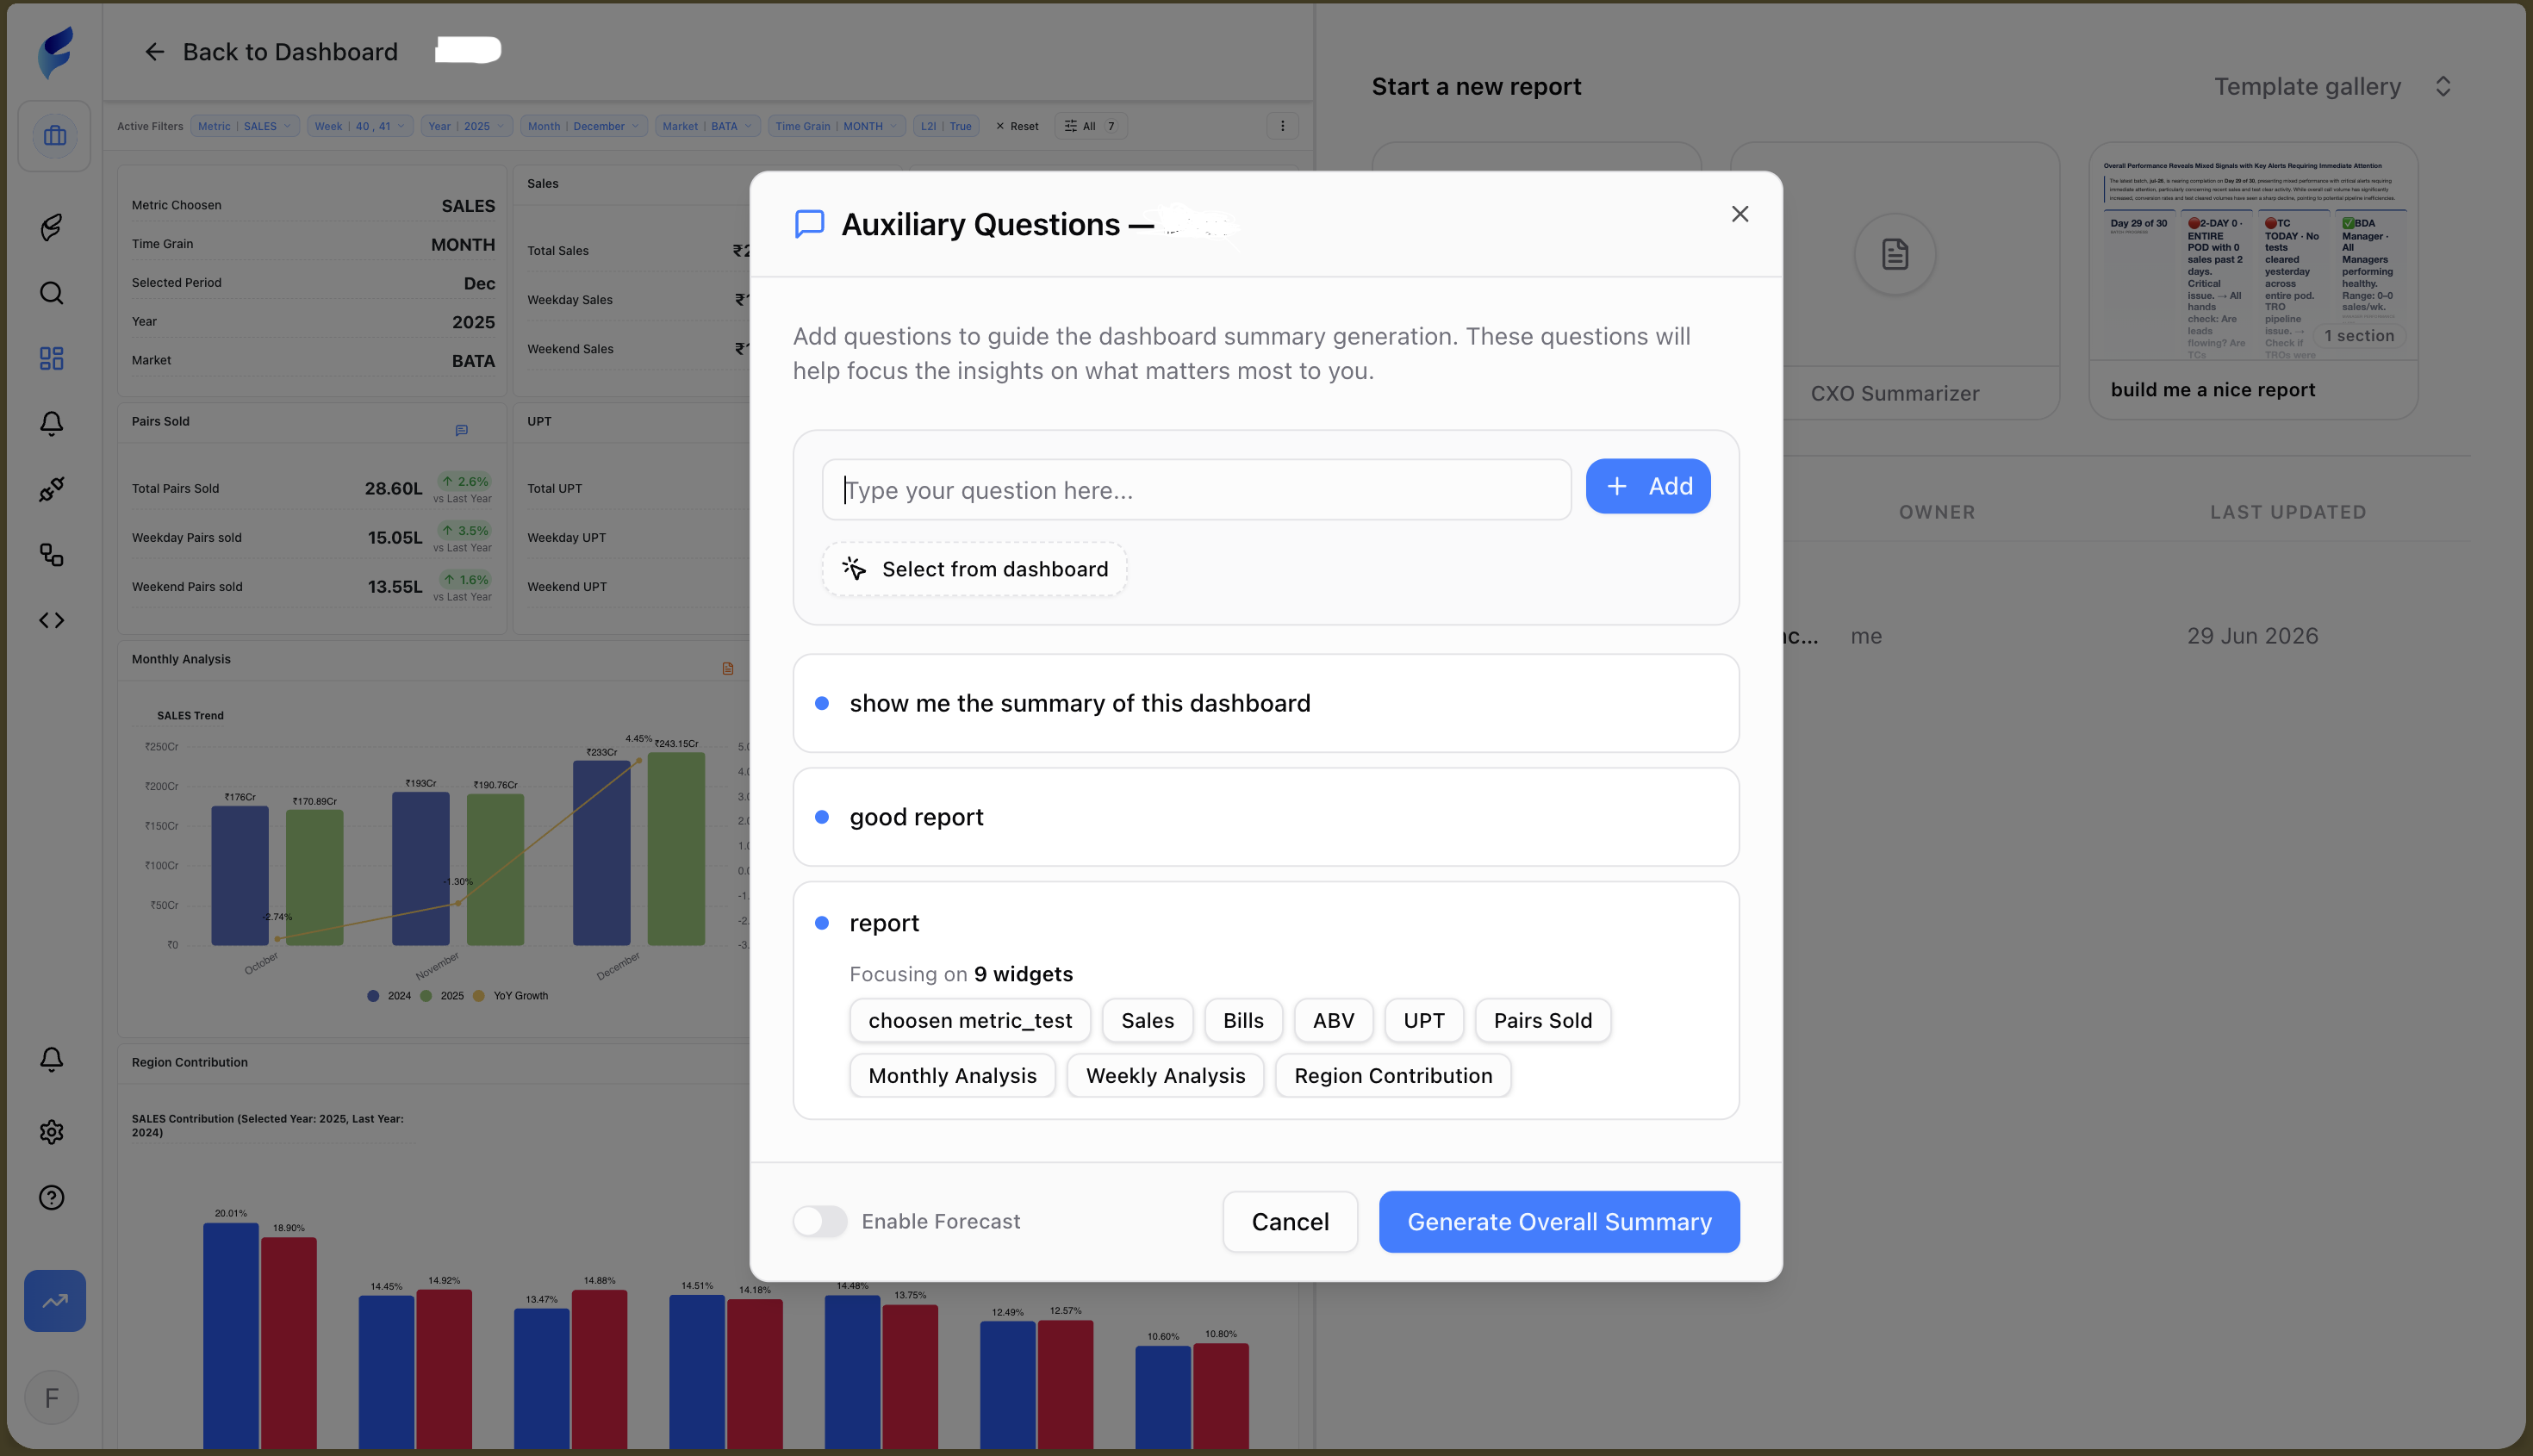2533x1456 pixels.
Task: Open the Year 2025 filter dropdown
Action: [467, 126]
